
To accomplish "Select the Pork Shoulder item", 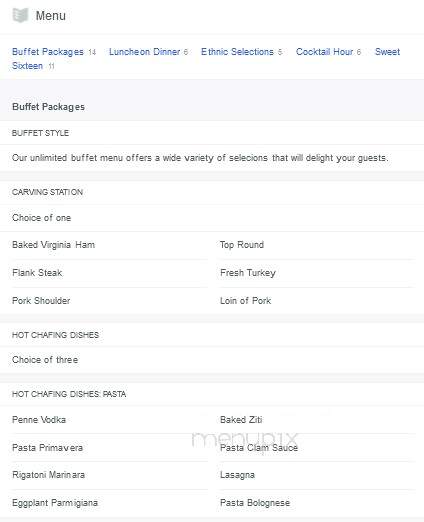I will (41, 301).
